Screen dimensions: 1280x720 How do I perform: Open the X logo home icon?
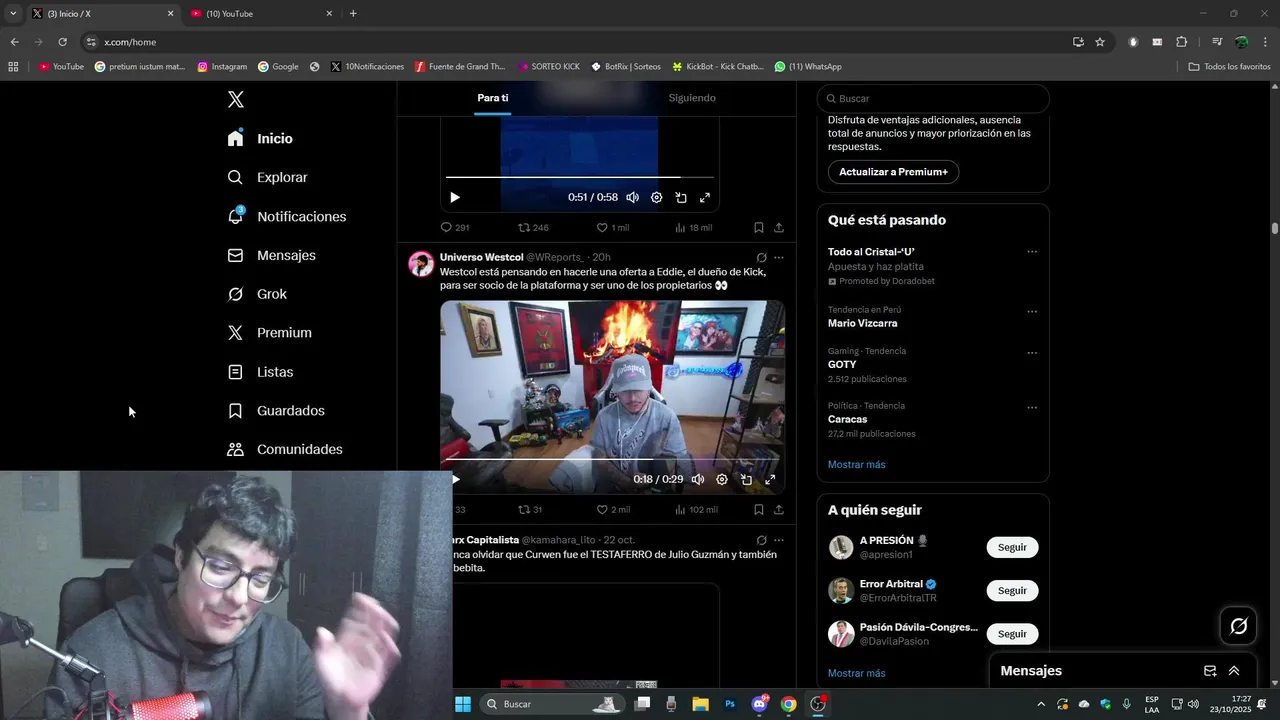coord(236,99)
